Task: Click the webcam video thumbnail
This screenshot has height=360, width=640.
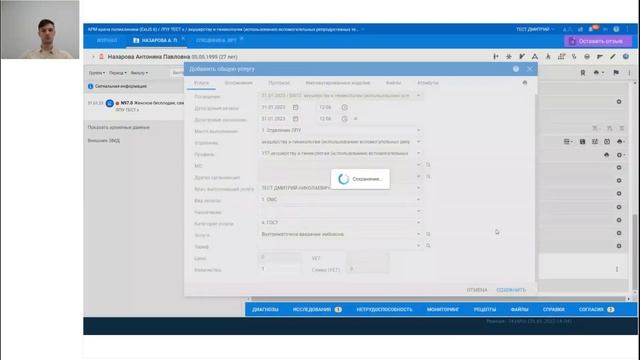Action: point(40,30)
